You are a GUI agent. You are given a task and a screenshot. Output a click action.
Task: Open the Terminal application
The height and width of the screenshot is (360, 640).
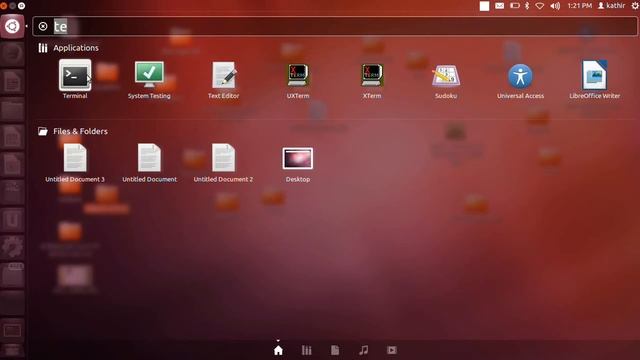(75, 80)
